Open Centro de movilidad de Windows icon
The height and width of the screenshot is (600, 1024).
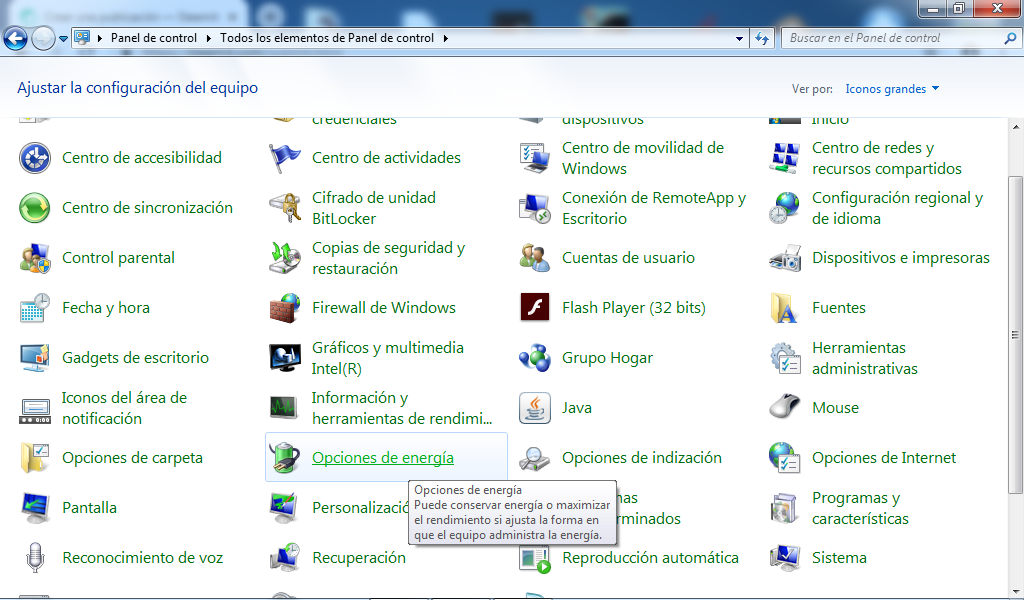point(535,158)
